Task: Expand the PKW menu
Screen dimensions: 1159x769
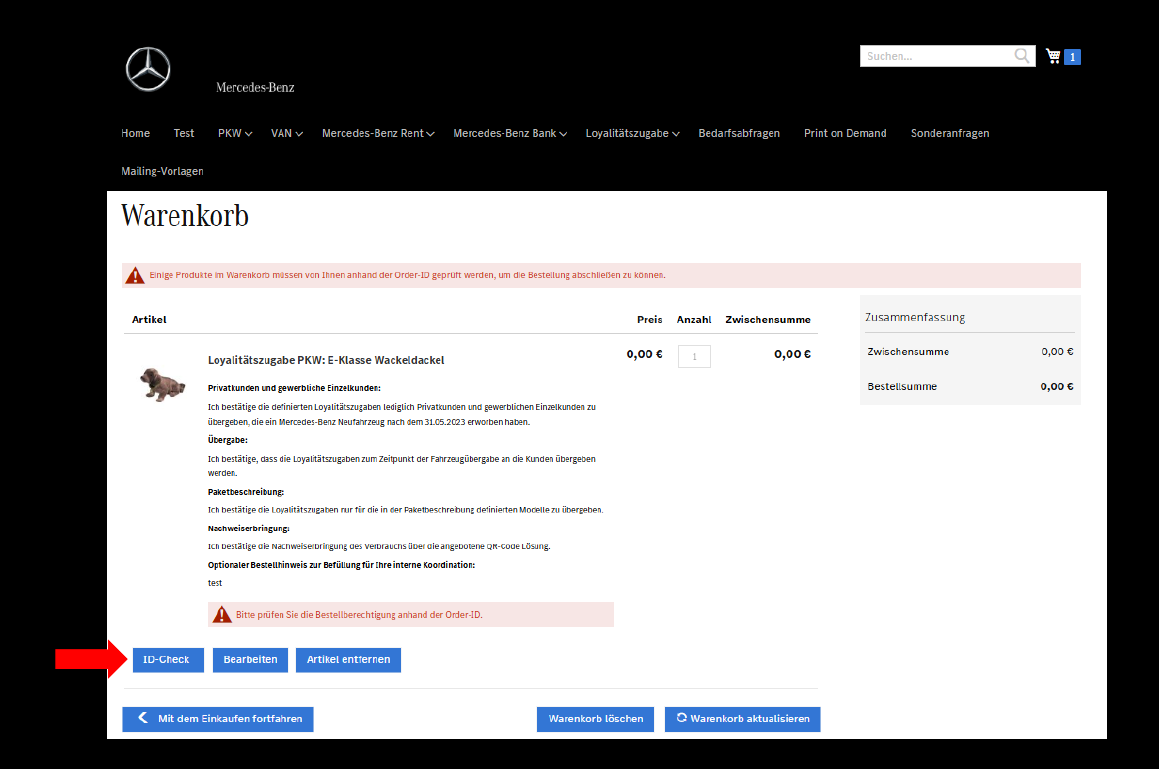Action: (x=235, y=133)
